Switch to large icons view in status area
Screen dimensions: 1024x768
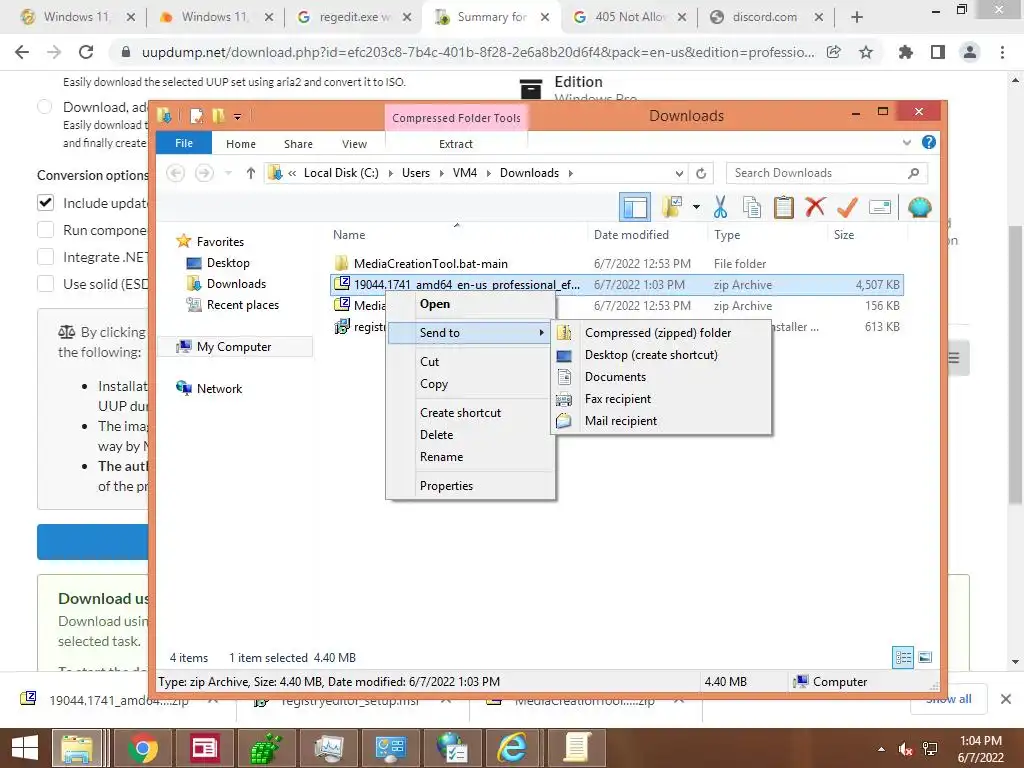pos(925,657)
